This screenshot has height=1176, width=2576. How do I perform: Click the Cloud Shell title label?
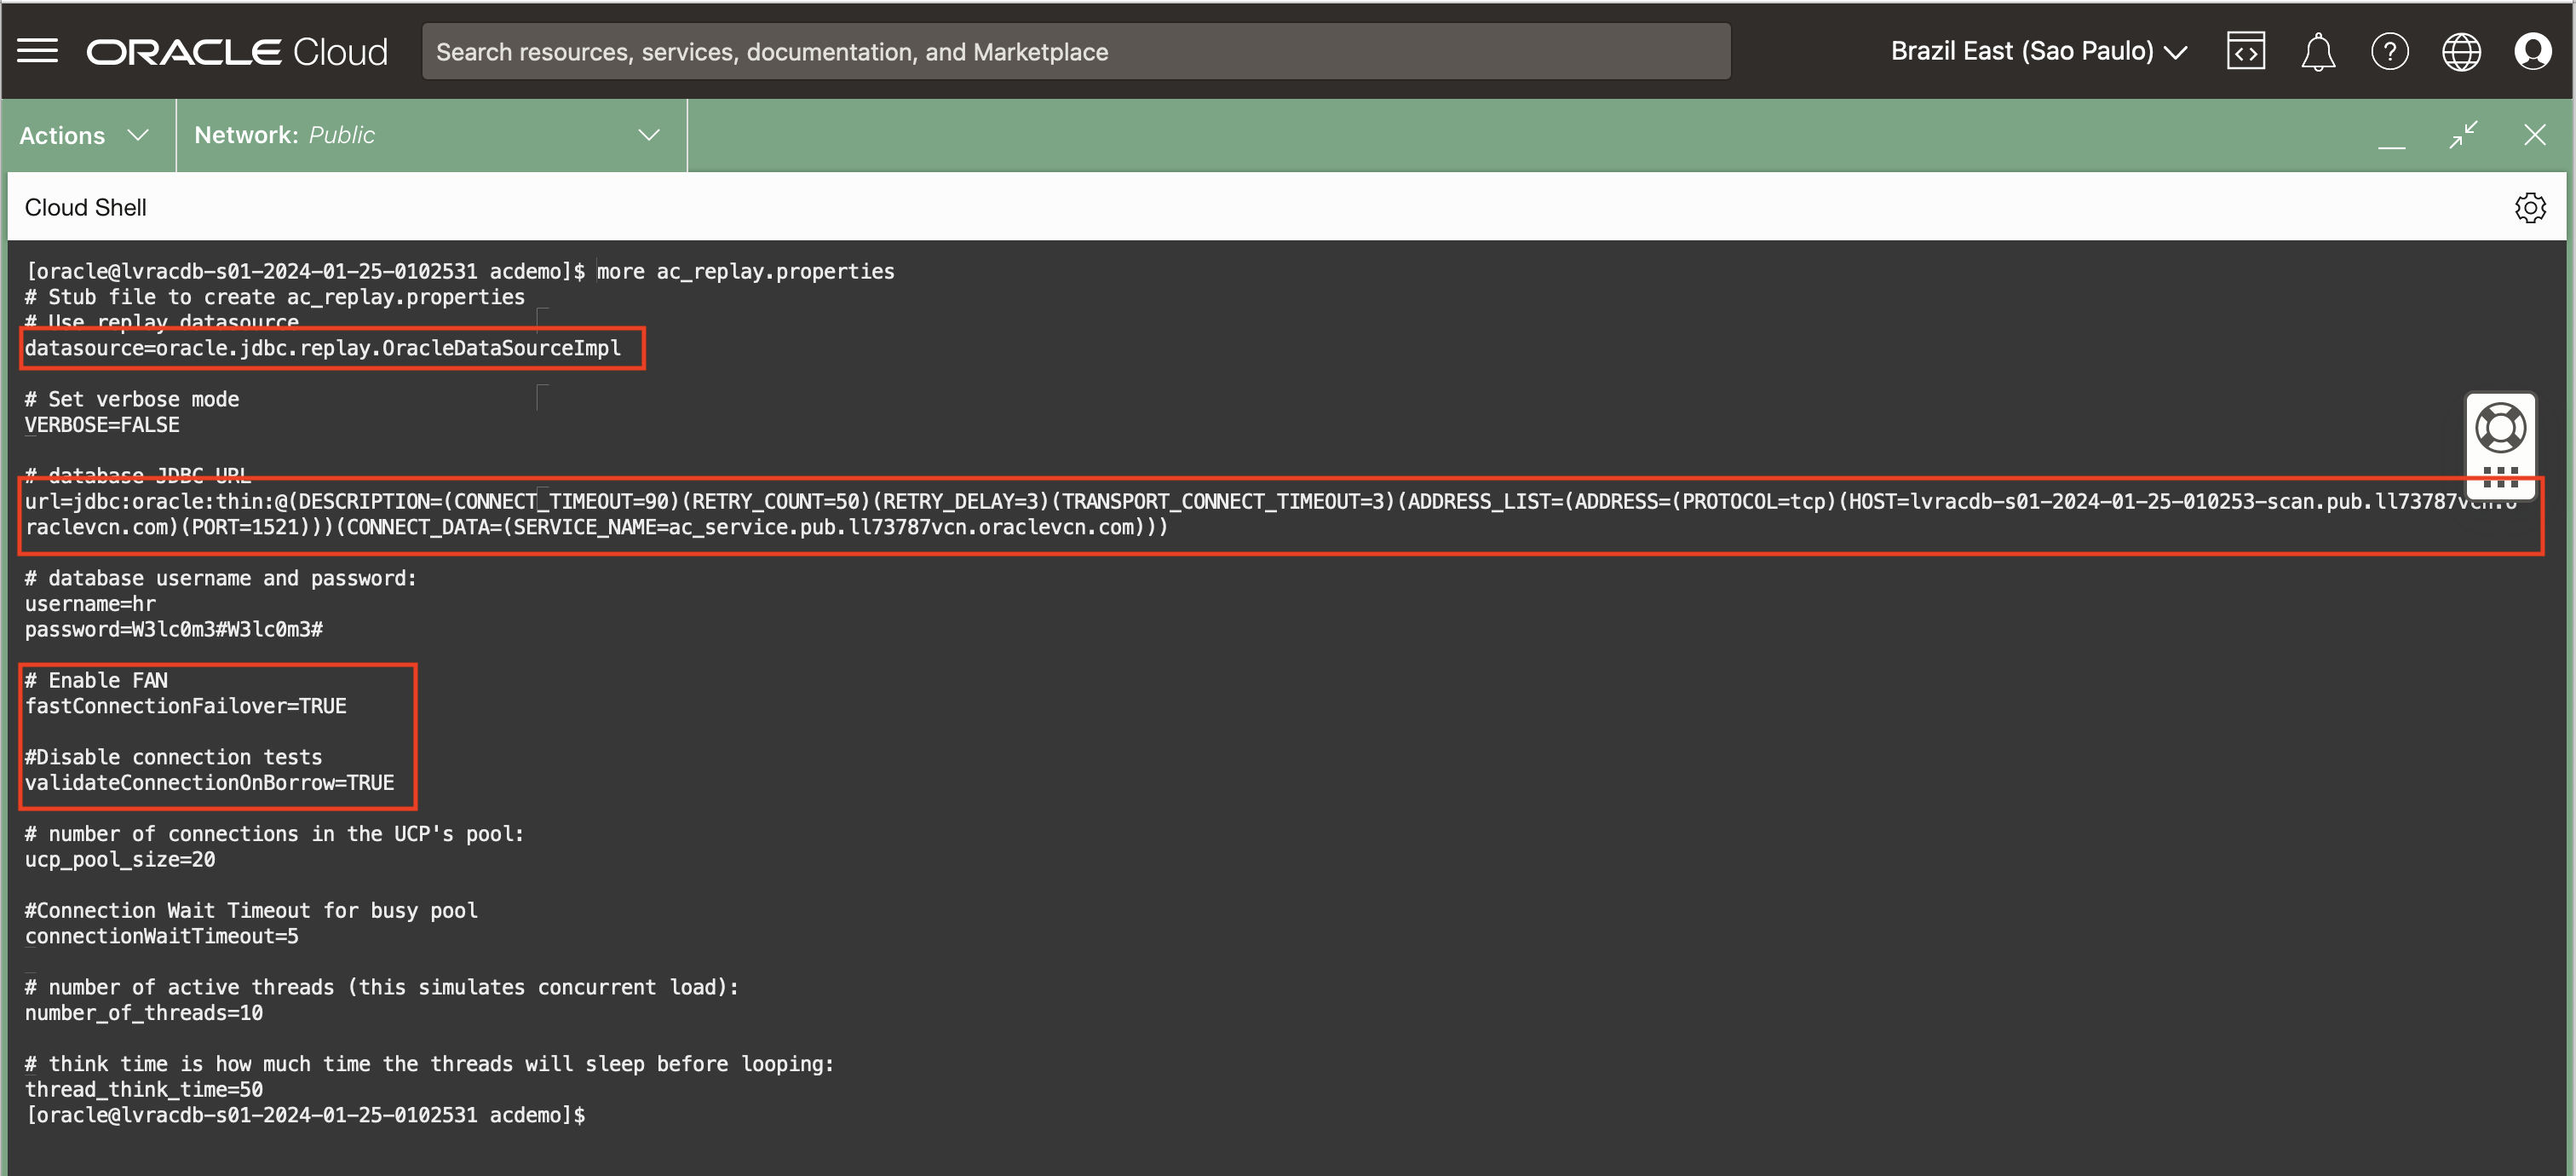coord(86,208)
